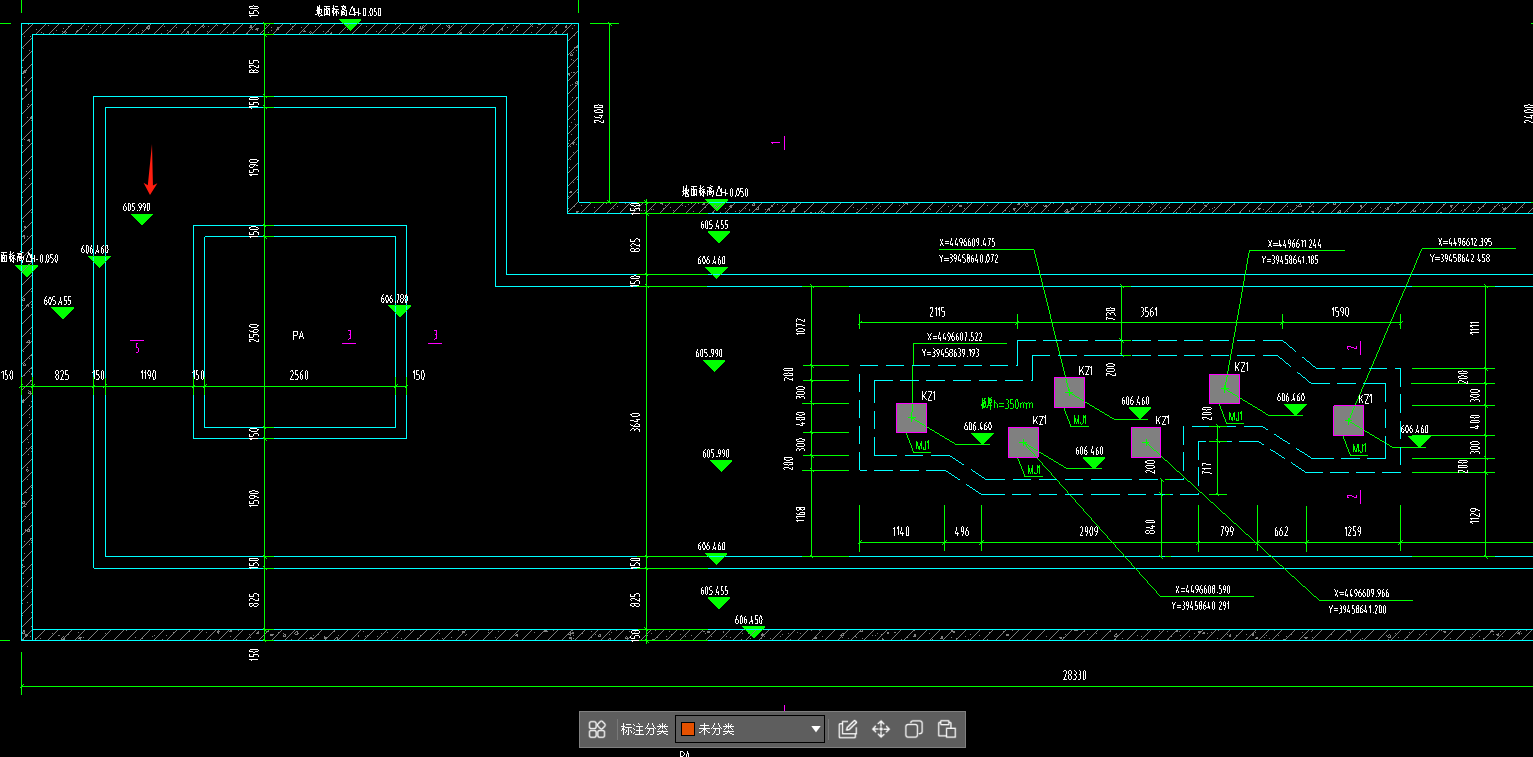
Task: Select the Y=39458640.072 coordinate label
Action: click(x=970, y=259)
